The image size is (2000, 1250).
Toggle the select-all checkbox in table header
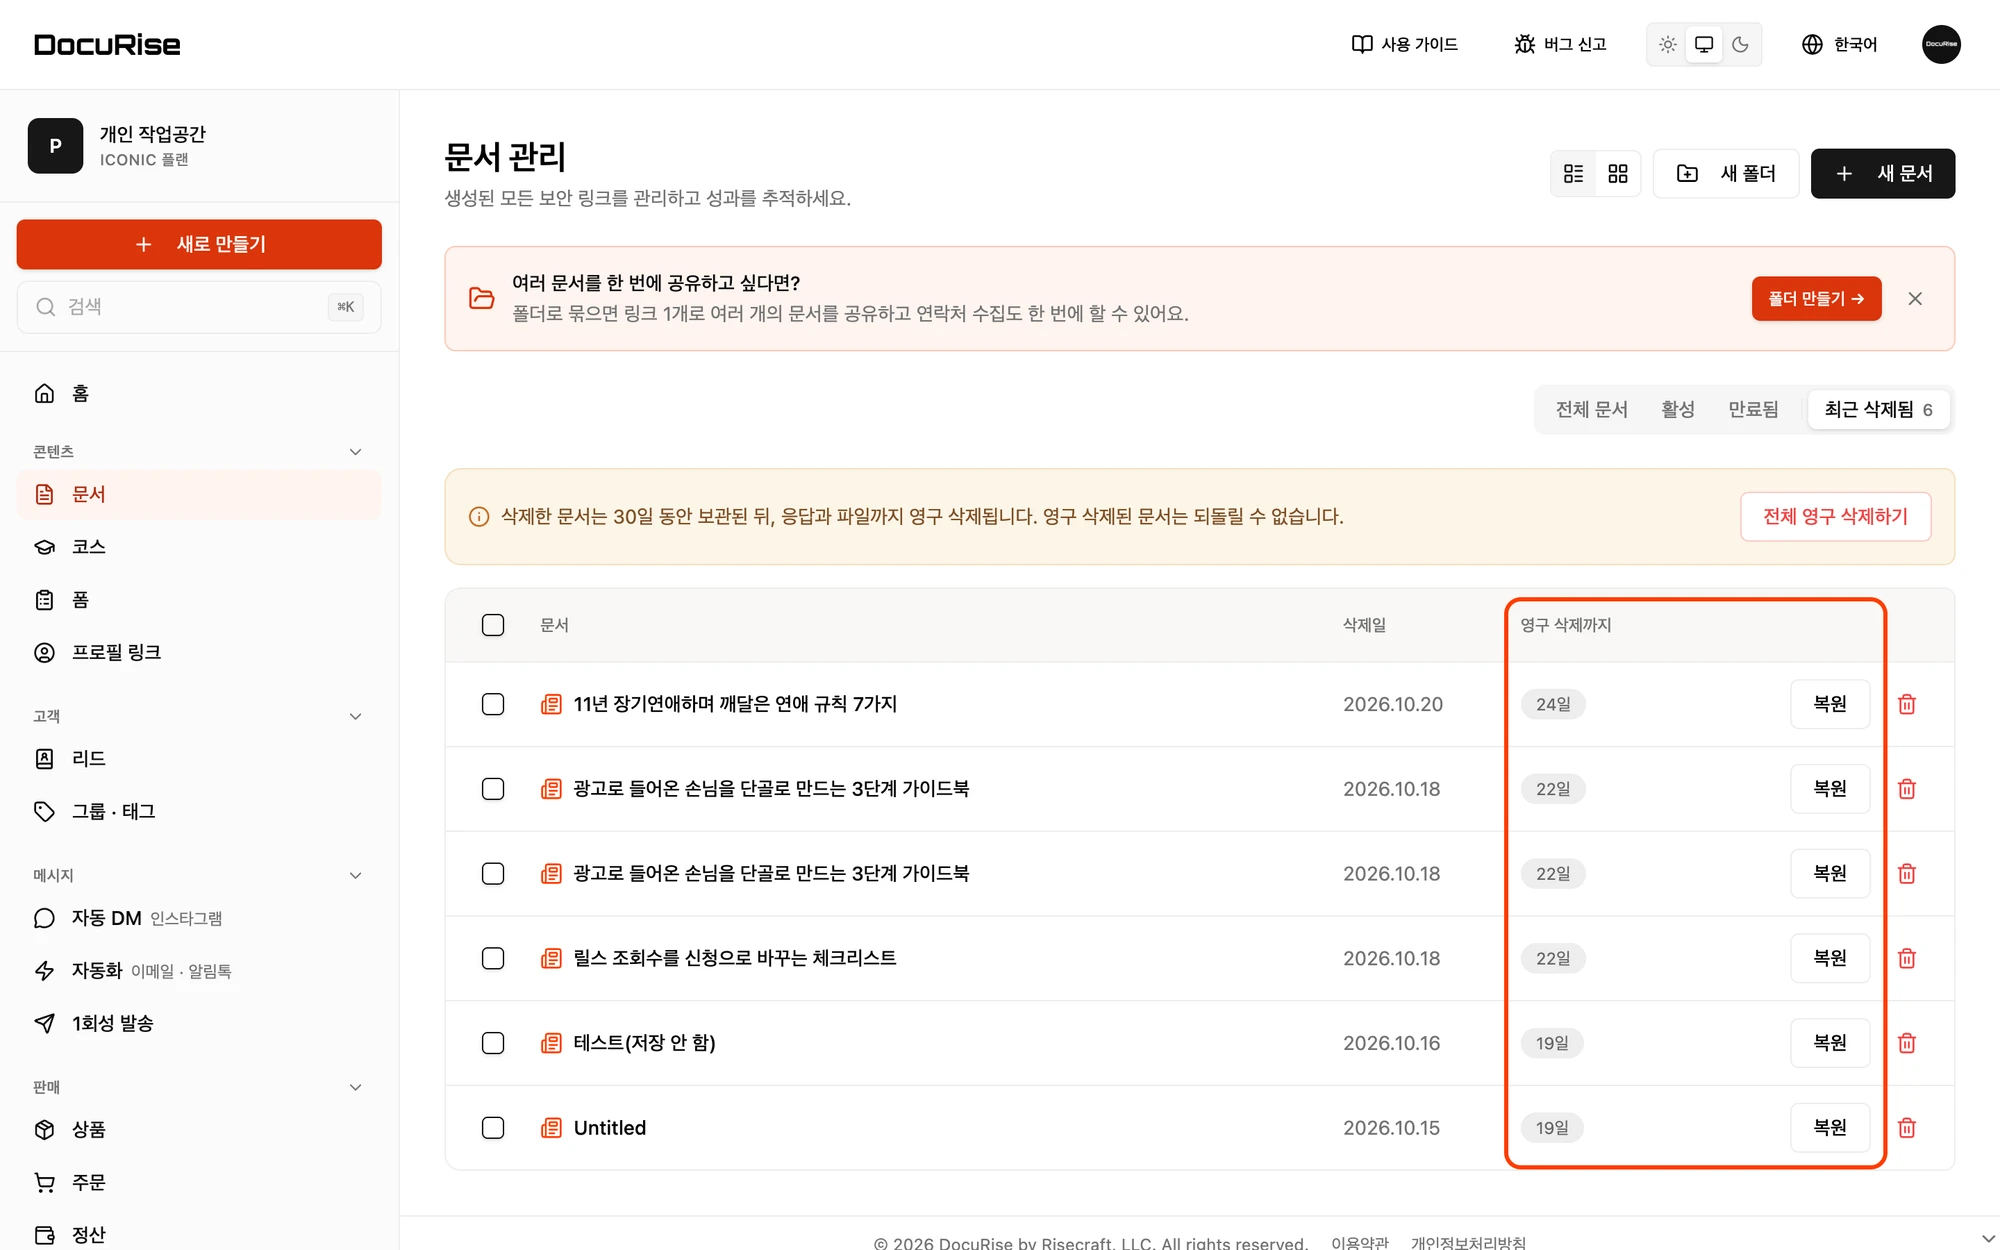click(x=493, y=625)
